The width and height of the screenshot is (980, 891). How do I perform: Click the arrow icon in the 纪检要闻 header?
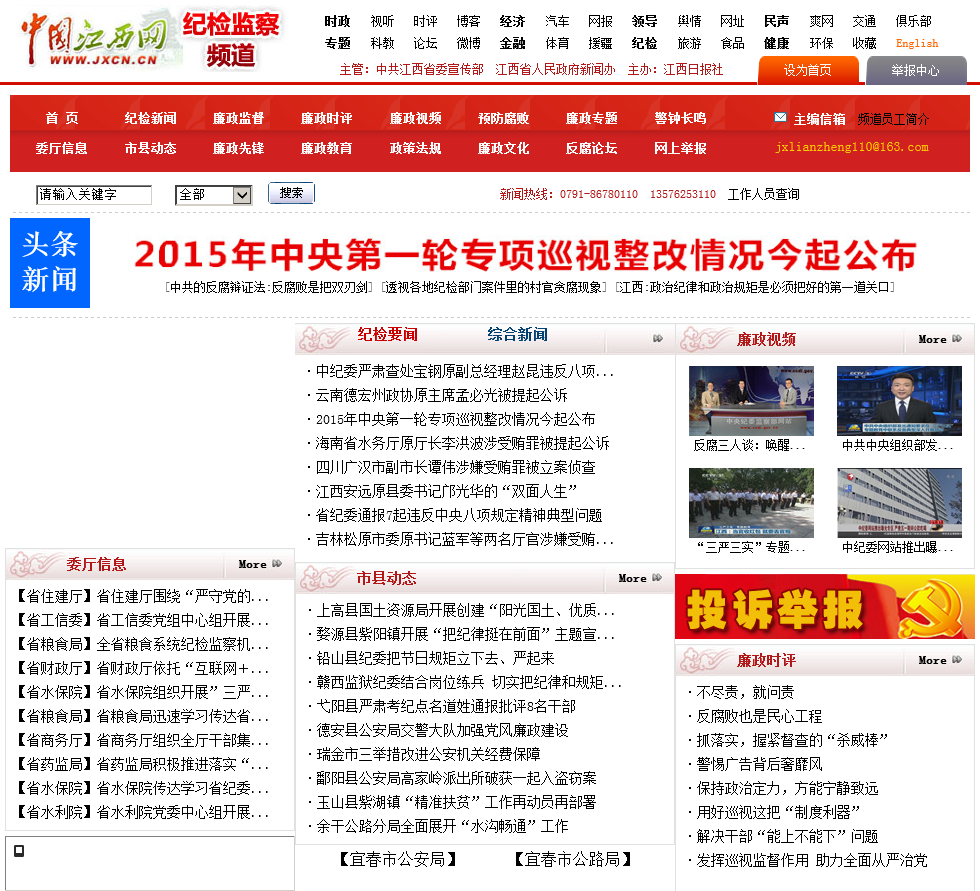(658, 338)
